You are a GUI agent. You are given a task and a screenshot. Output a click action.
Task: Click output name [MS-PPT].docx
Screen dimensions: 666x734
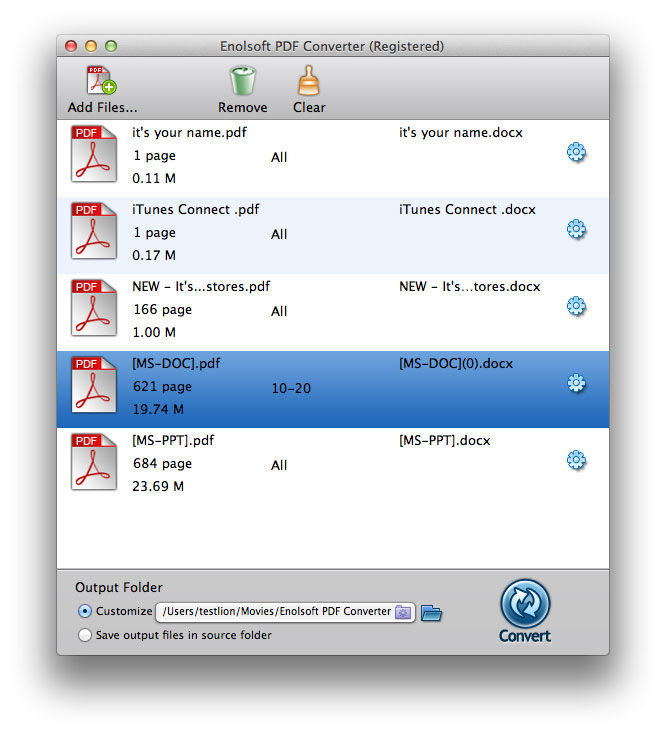pyautogui.click(x=445, y=440)
